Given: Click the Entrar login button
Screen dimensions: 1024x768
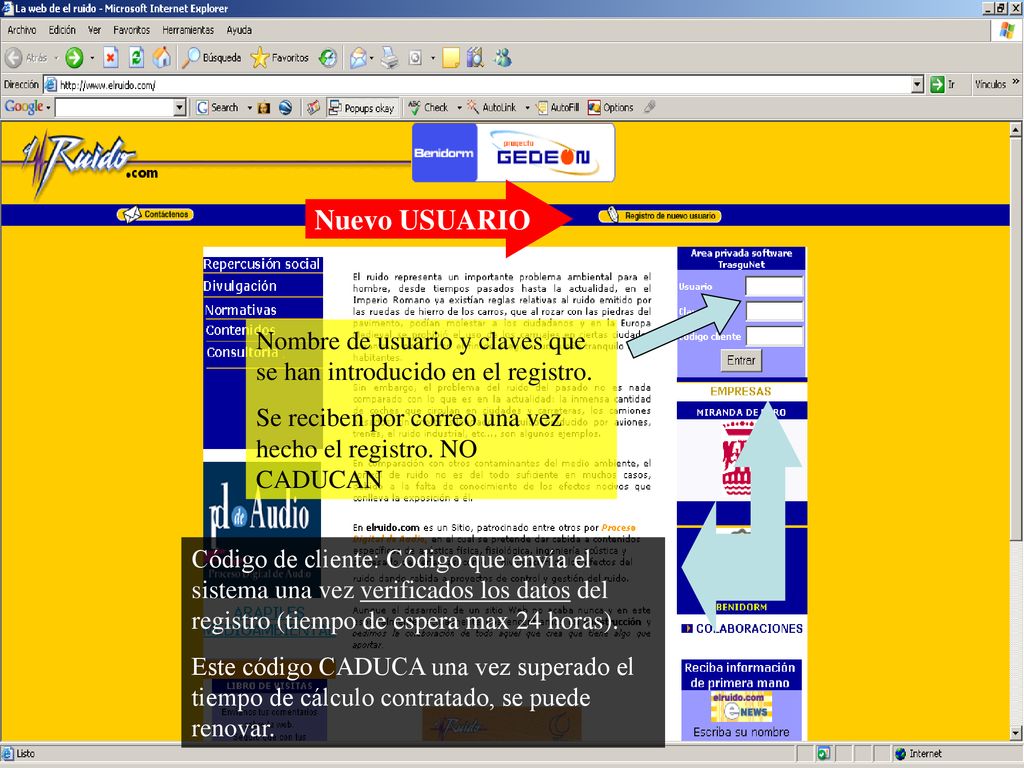Looking at the screenshot, I should 741,360.
